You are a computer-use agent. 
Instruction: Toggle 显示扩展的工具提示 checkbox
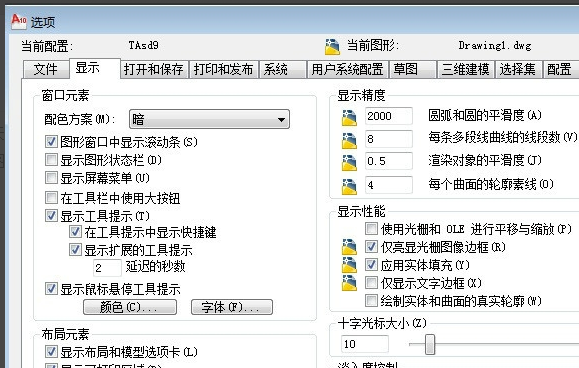coord(75,250)
